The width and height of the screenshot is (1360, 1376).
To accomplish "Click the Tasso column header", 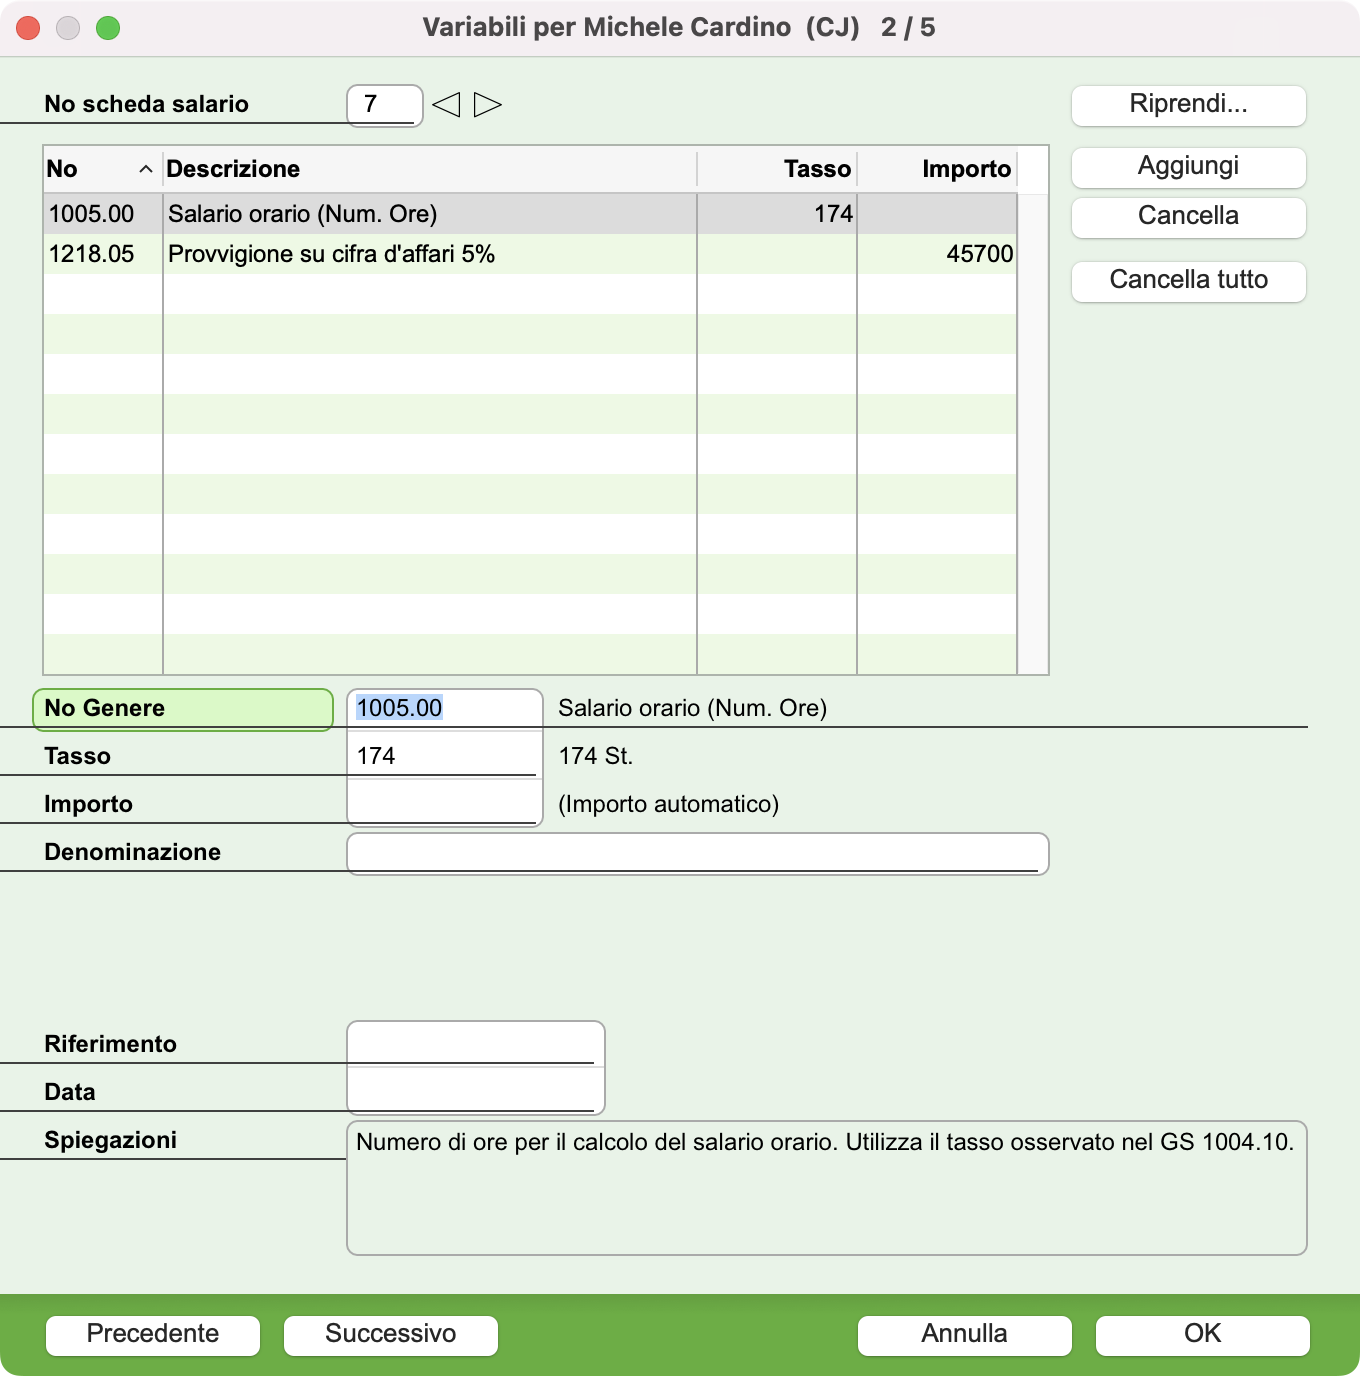I will 777,169.
